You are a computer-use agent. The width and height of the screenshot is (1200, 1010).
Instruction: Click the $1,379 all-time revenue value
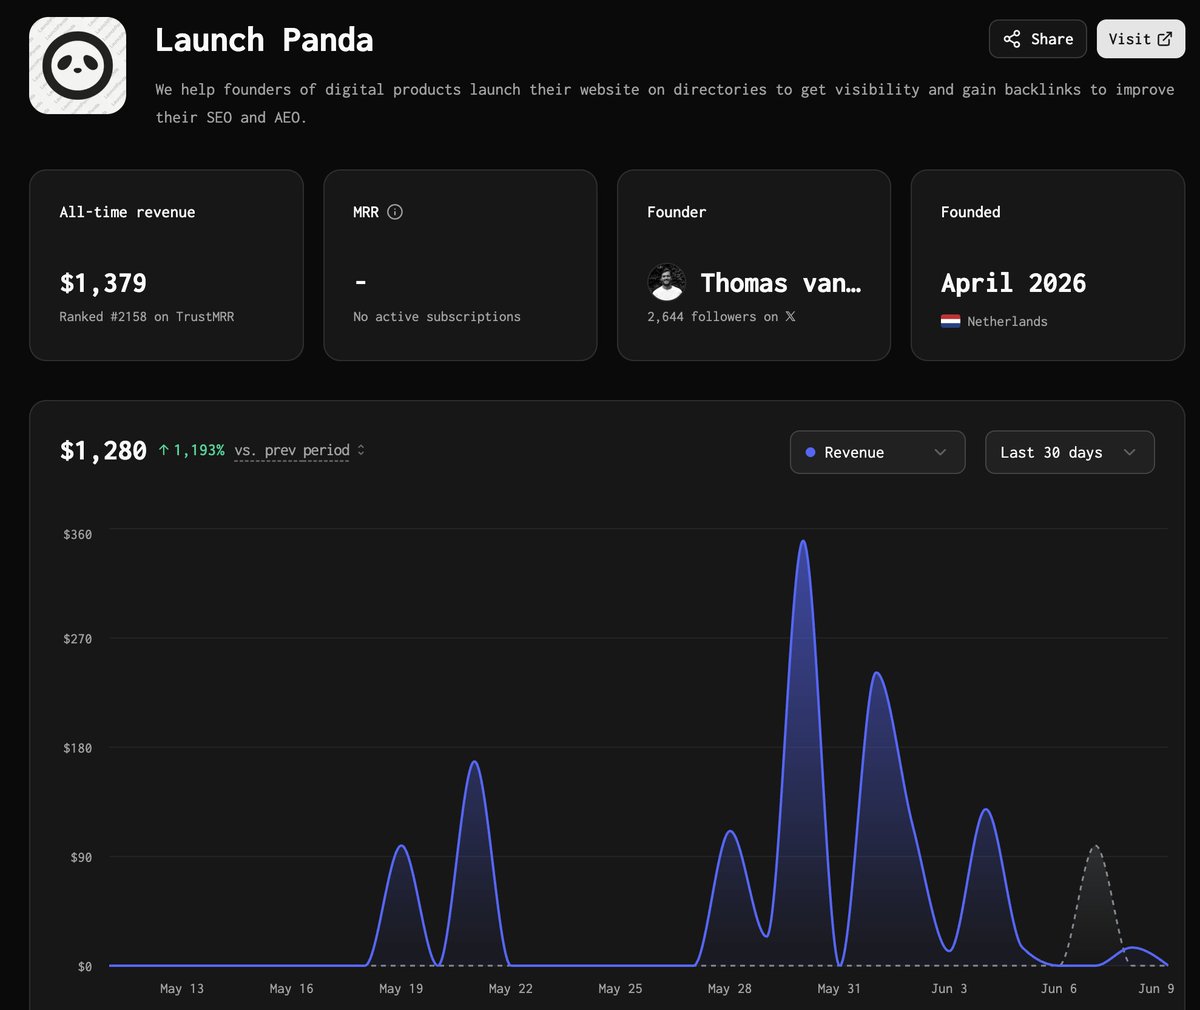(103, 283)
